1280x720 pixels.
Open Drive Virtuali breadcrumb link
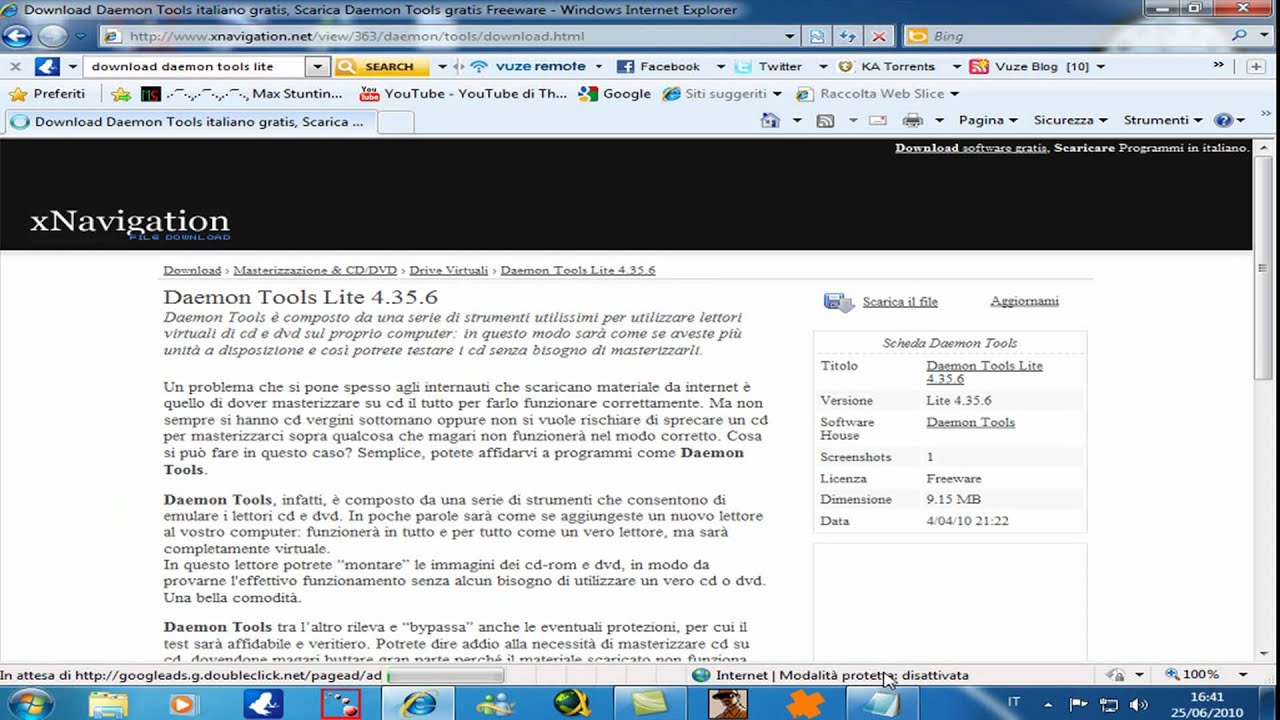tap(449, 270)
